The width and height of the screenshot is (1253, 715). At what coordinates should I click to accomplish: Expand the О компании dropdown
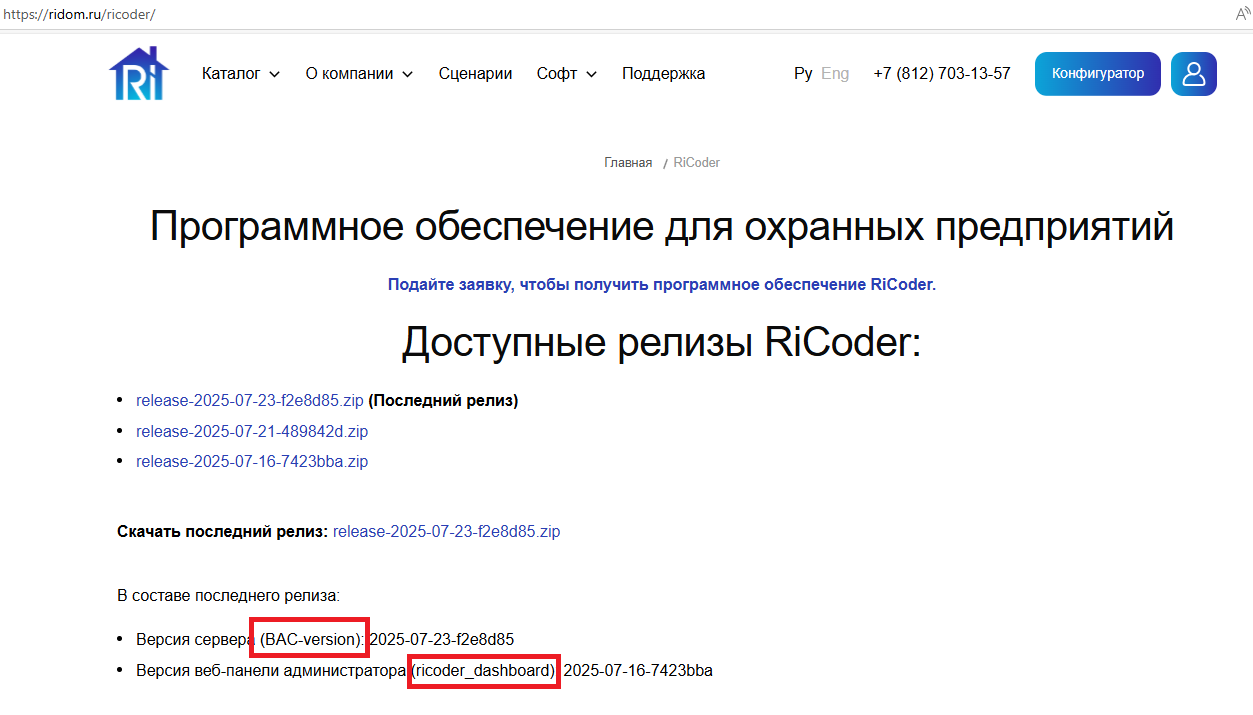coord(358,74)
